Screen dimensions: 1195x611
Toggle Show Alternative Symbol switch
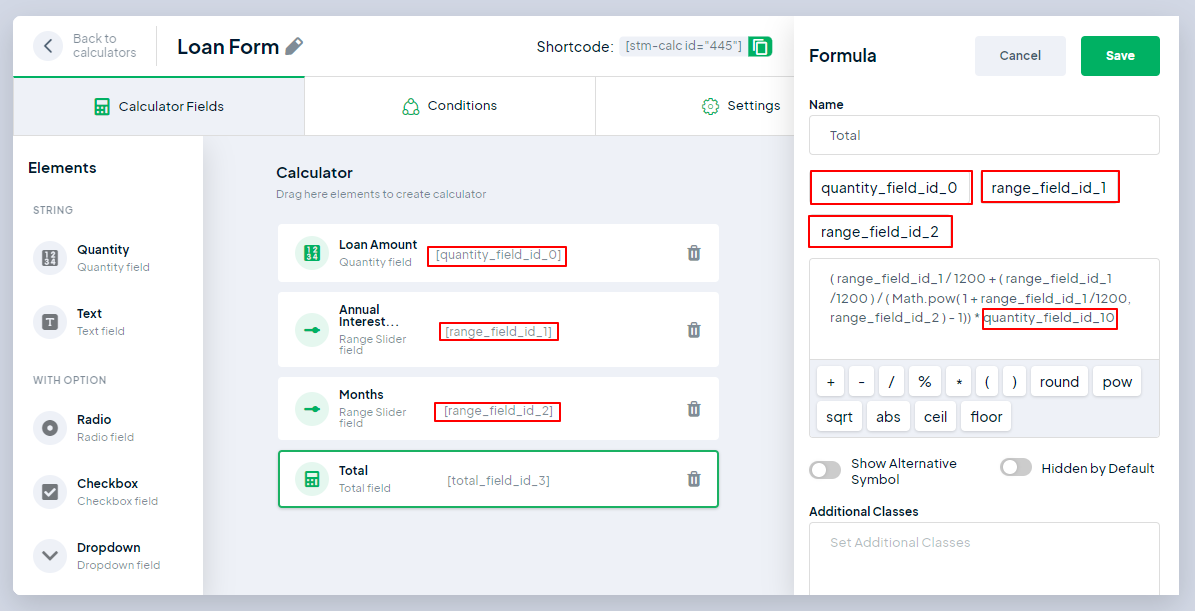click(825, 470)
